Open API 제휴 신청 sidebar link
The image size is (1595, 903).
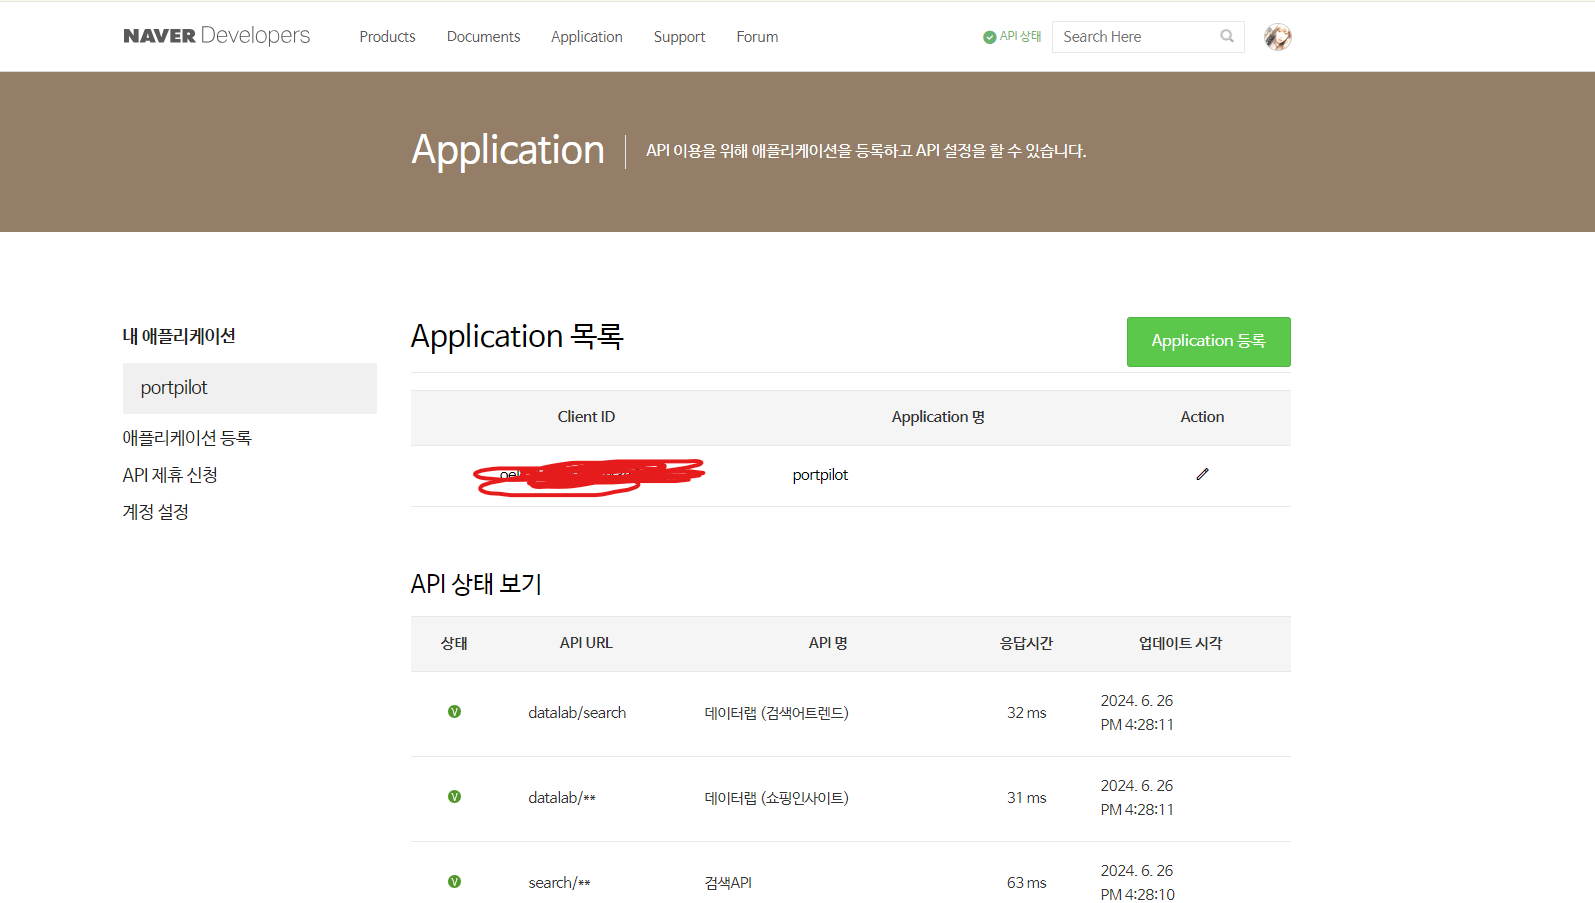170,475
